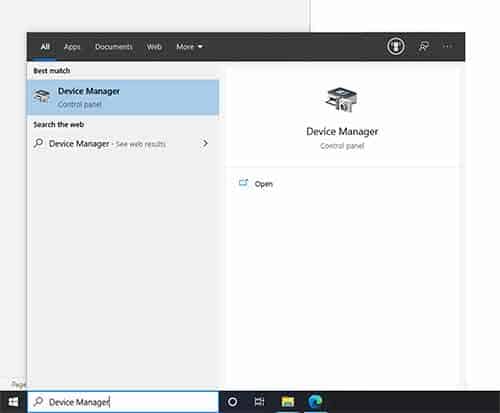Click the Open action for Device Manager
Screen dimensions: 500x413
tap(256, 184)
